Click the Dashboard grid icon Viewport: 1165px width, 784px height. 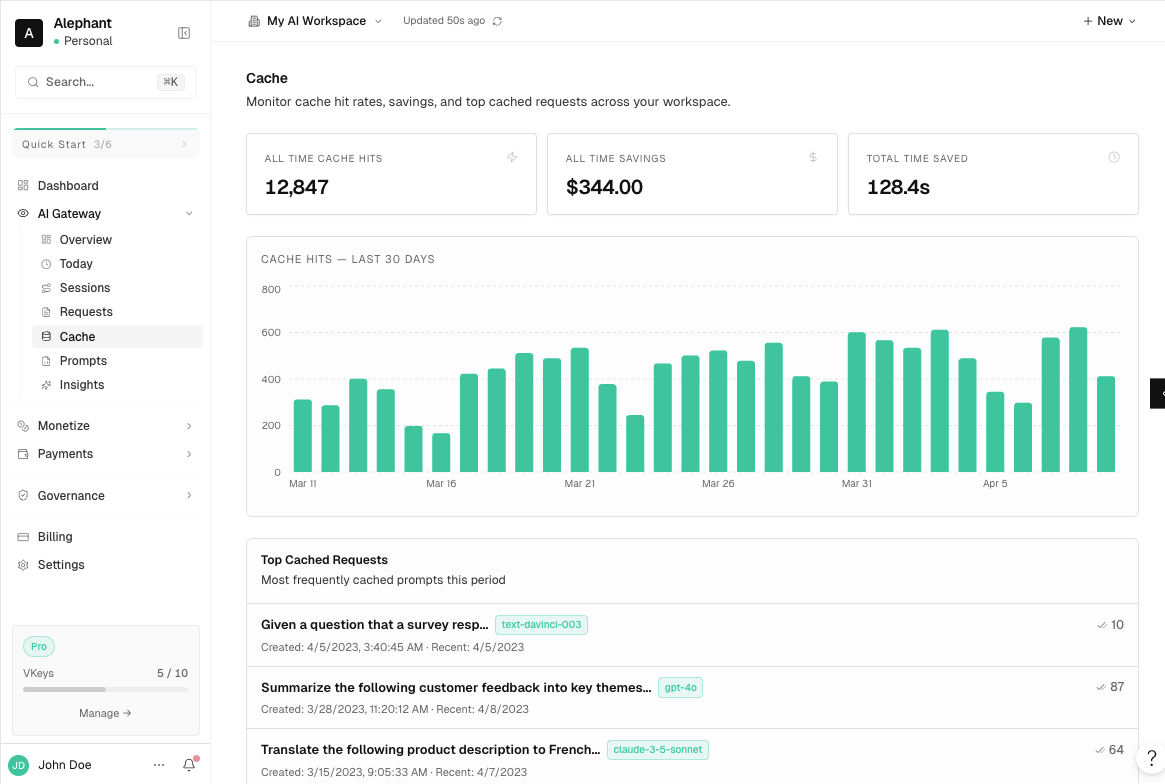[x=23, y=185]
